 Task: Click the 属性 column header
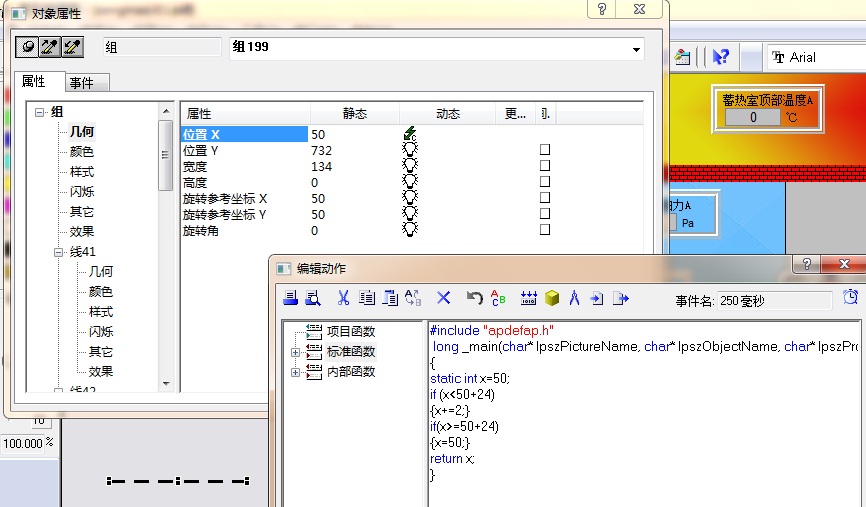[x=245, y=114]
